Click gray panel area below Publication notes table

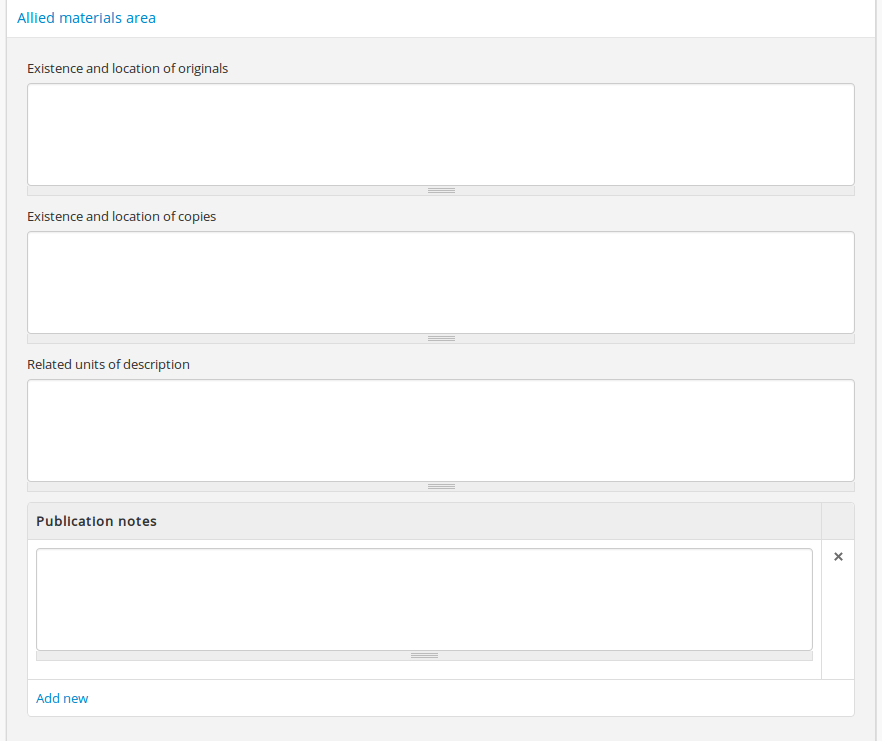(440, 728)
